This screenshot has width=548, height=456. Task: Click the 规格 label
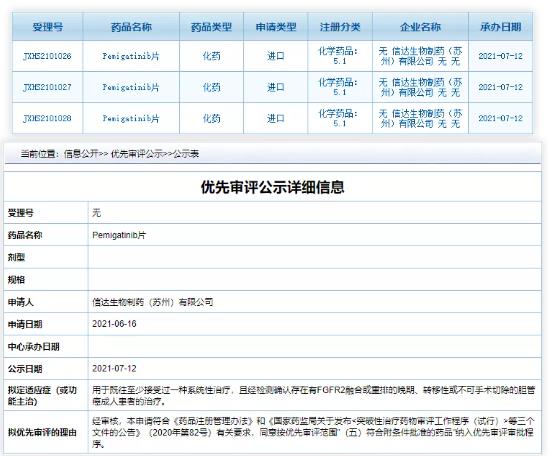point(16,280)
